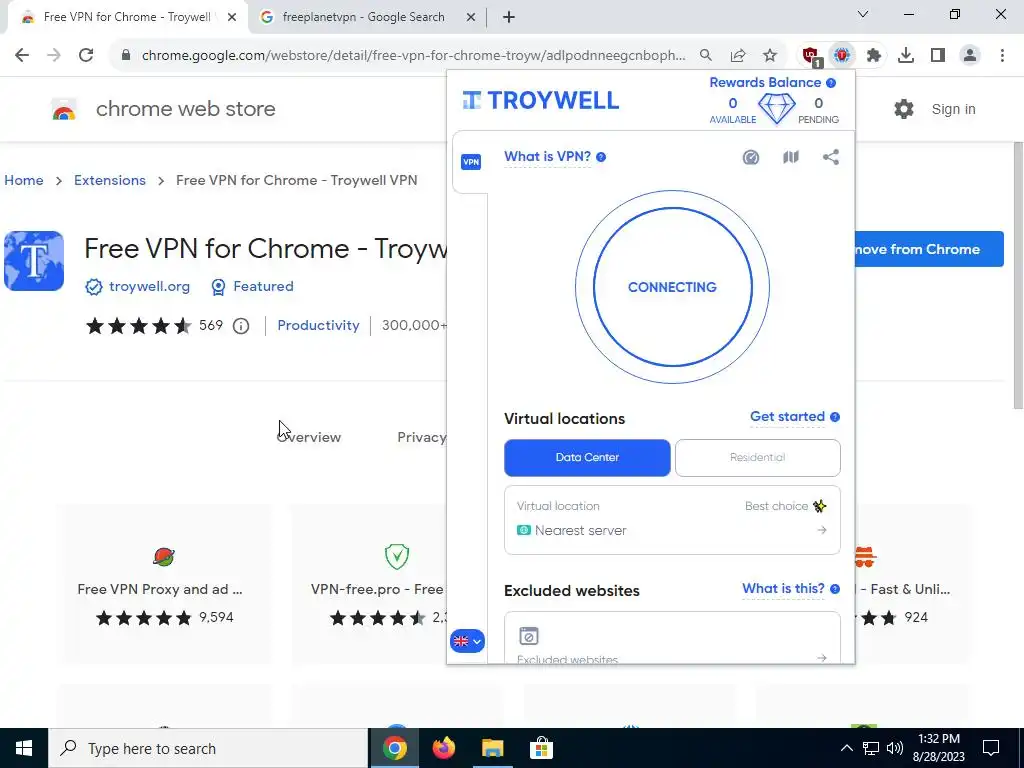Click the Remove from Chrome button
Screen dimensions: 1024x768
click(927, 249)
